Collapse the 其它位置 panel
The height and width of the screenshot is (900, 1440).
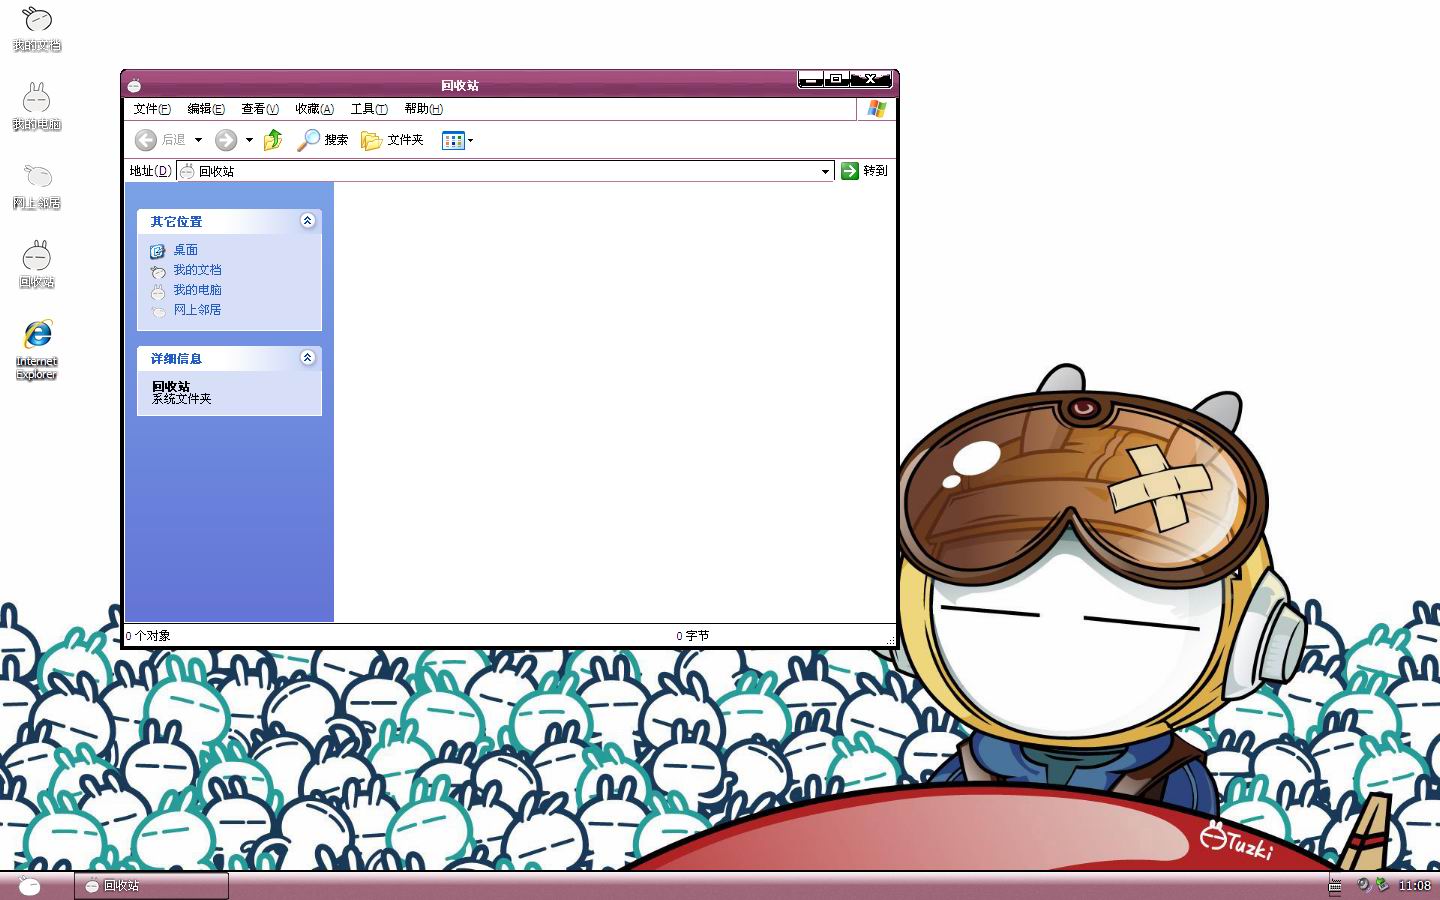coord(308,220)
